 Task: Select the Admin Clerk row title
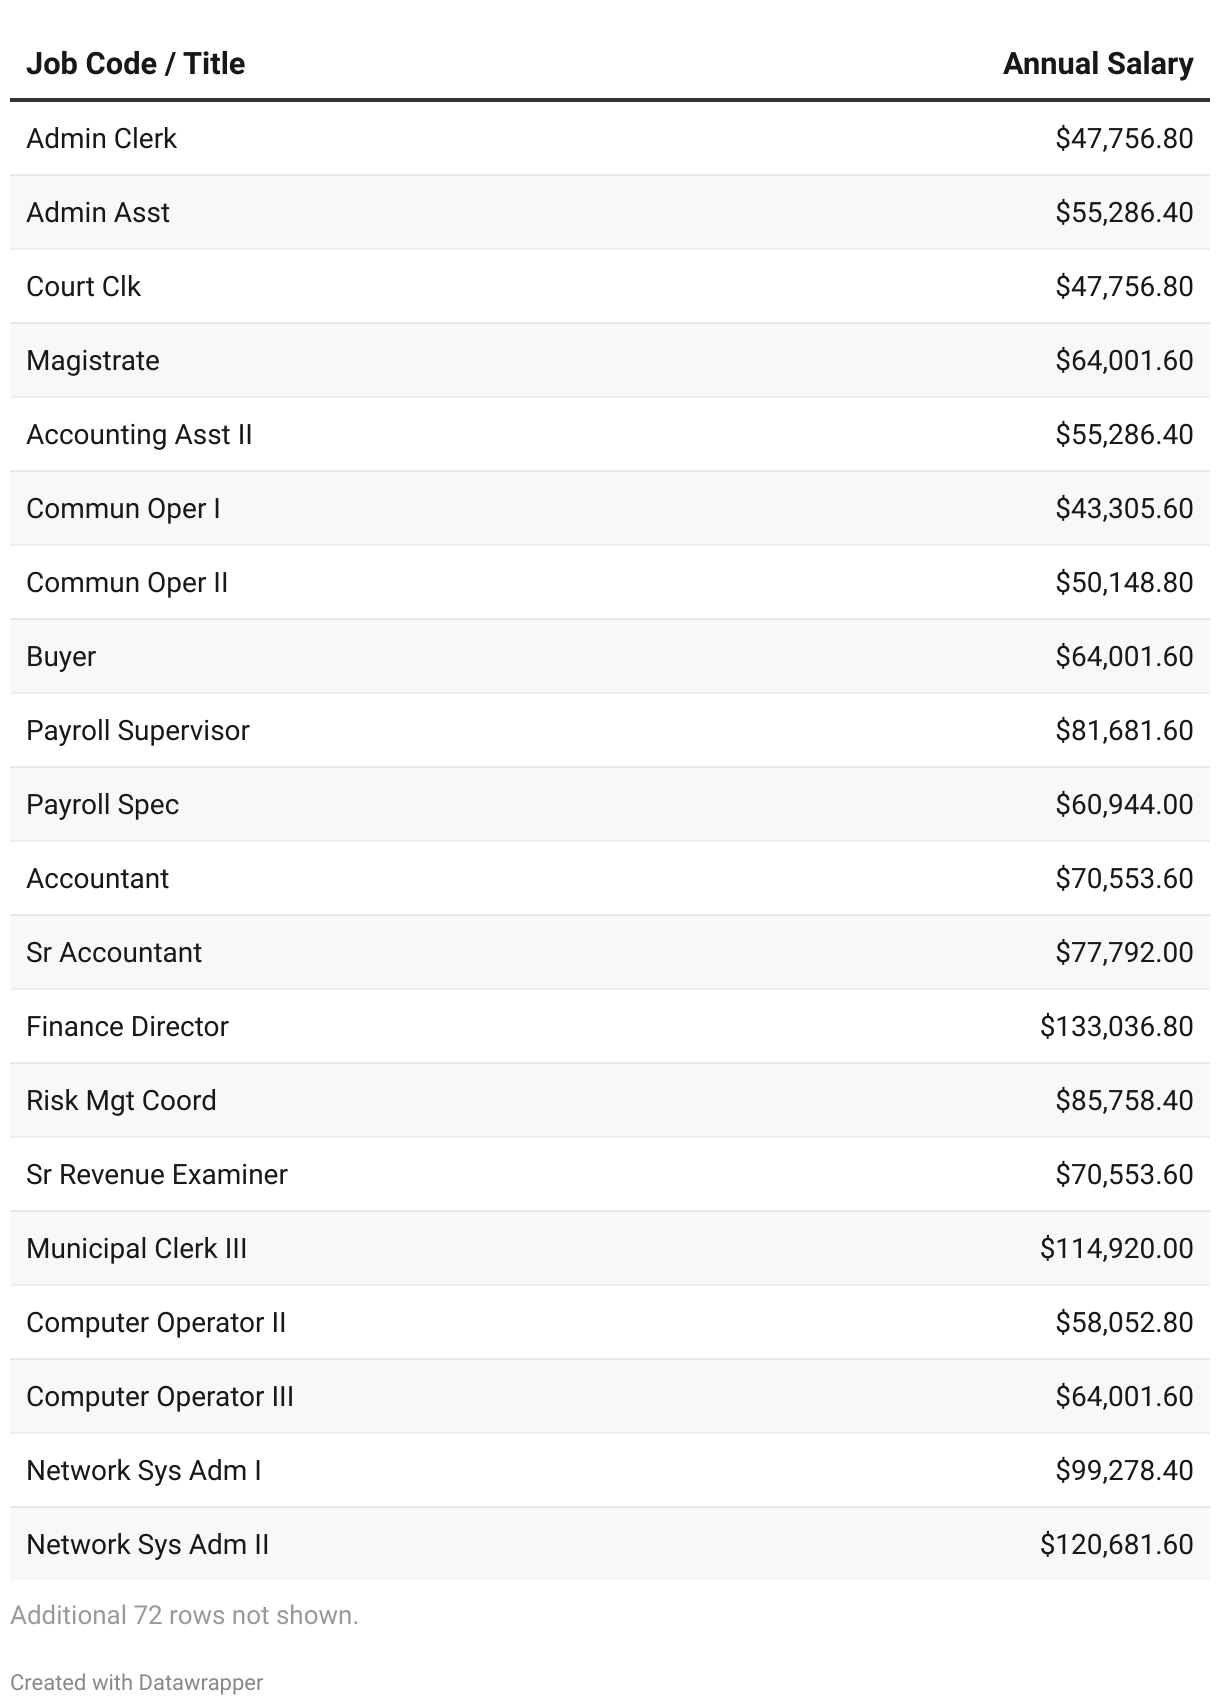pos(101,138)
